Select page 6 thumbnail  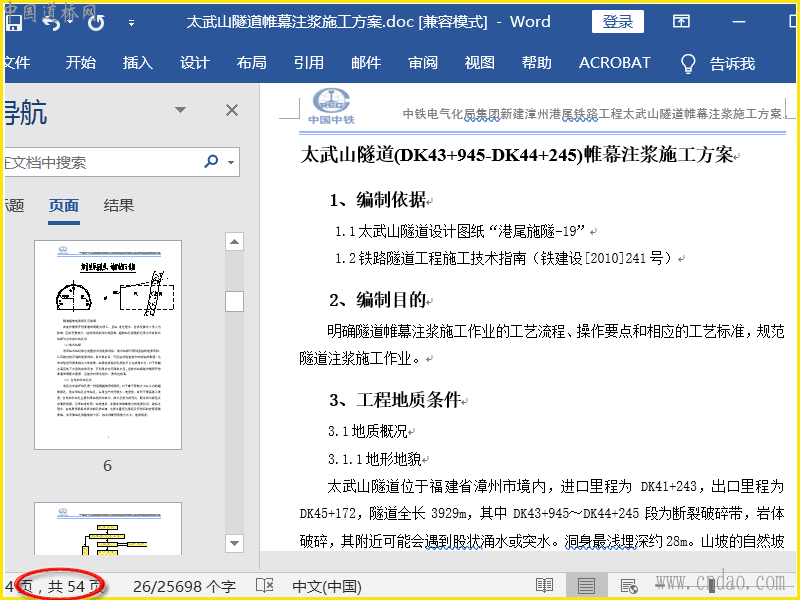click(108, 345)
